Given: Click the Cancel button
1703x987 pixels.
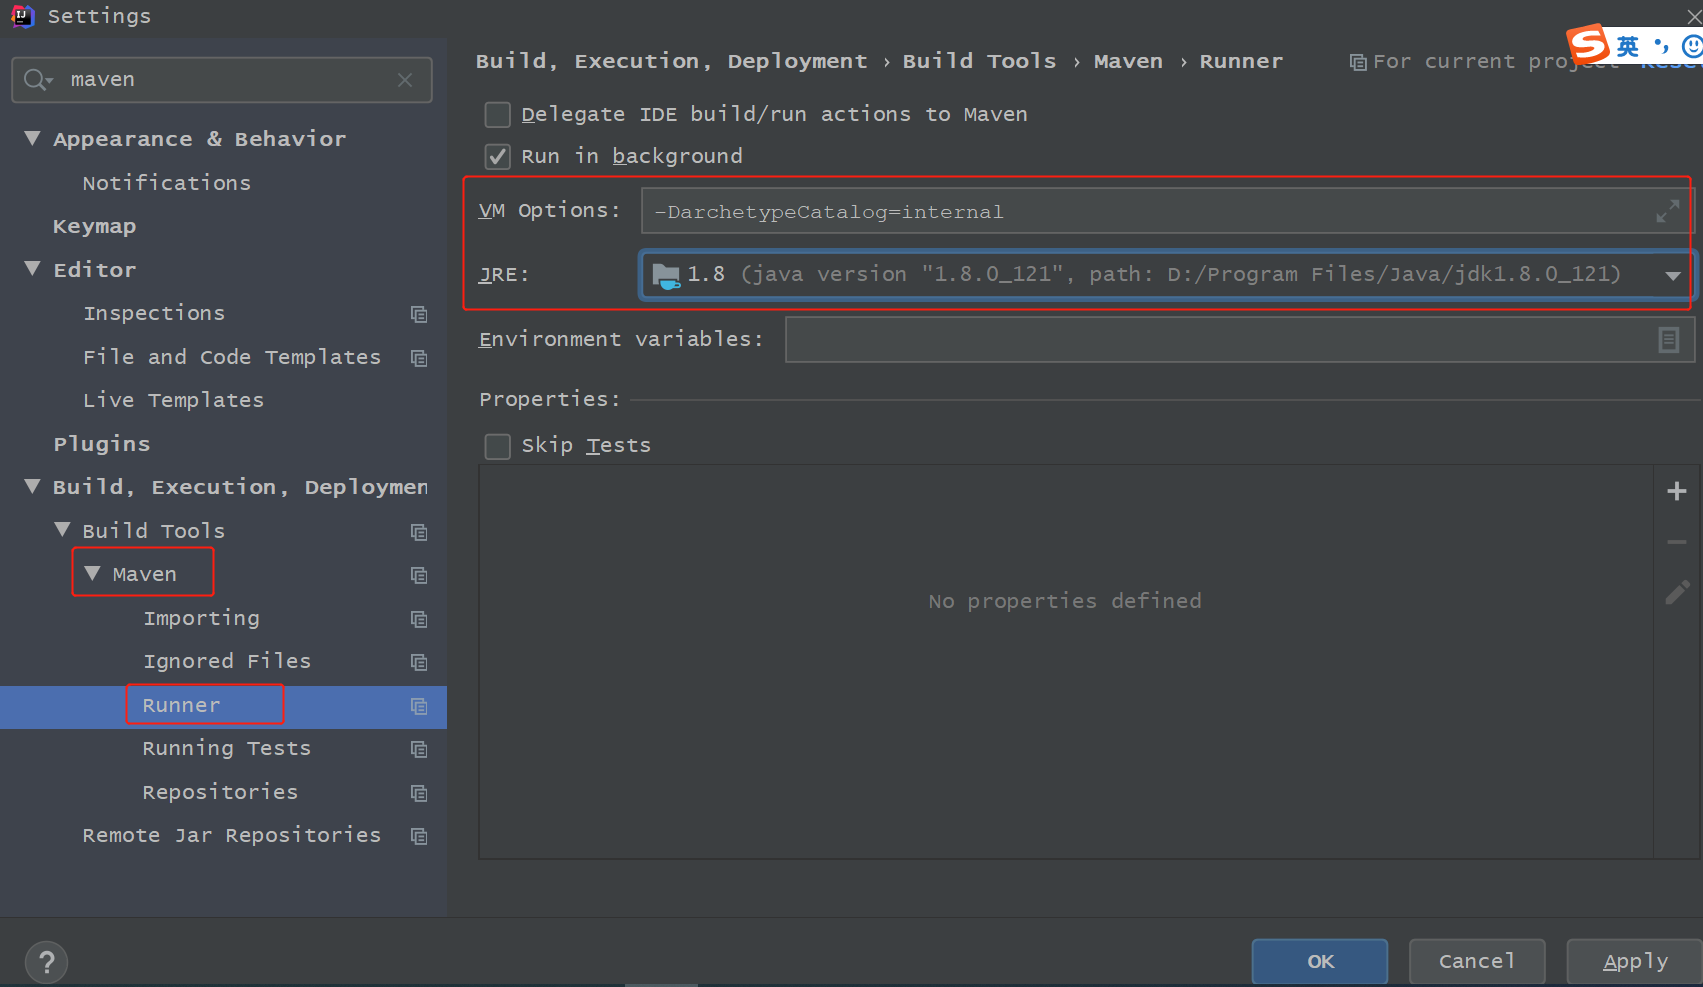Looking at the screenshot, I should 1477,962.
